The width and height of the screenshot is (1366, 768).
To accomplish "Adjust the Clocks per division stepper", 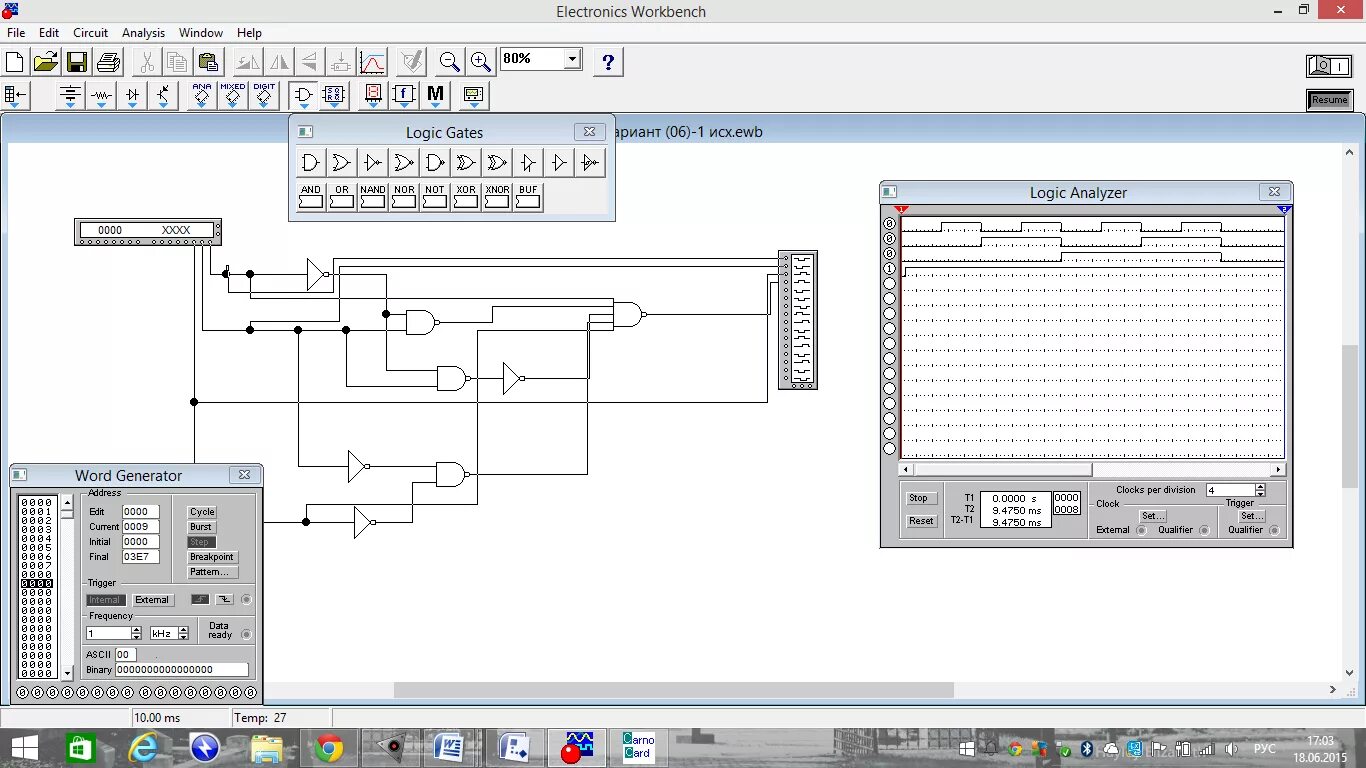I will 1260,491.
